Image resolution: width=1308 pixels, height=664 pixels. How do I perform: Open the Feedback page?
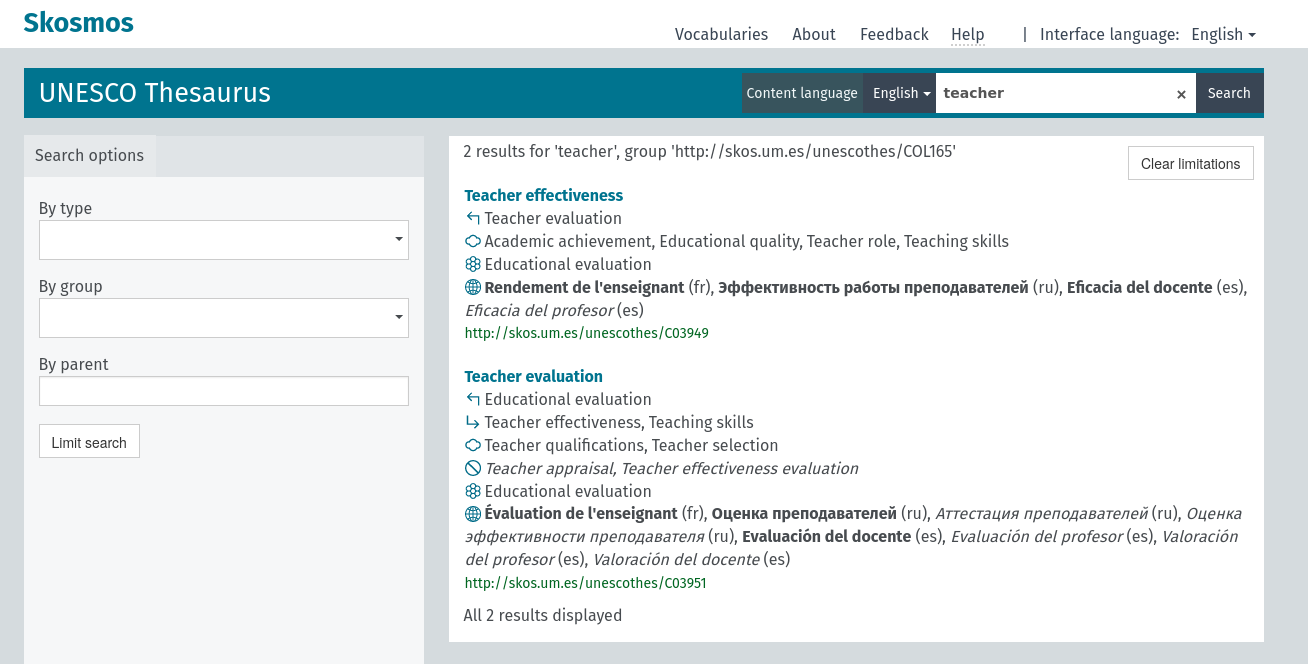click(894, 34)
